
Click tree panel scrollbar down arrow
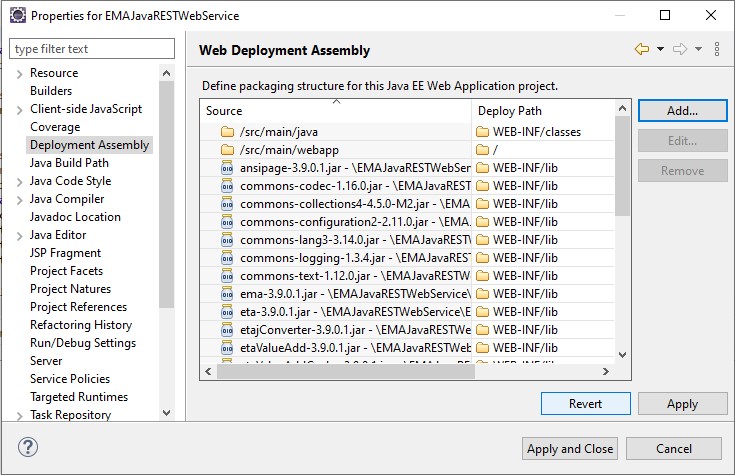166,413
